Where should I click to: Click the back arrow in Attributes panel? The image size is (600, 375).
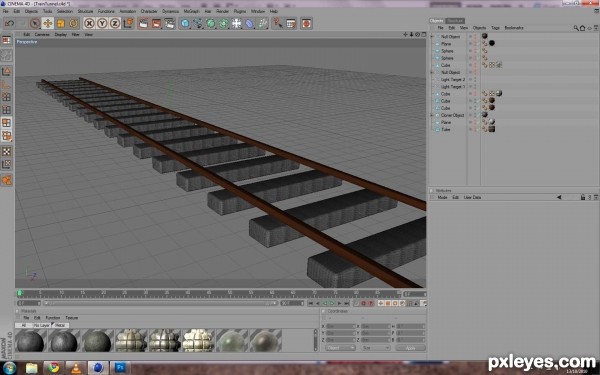click(x=559, y=197)
